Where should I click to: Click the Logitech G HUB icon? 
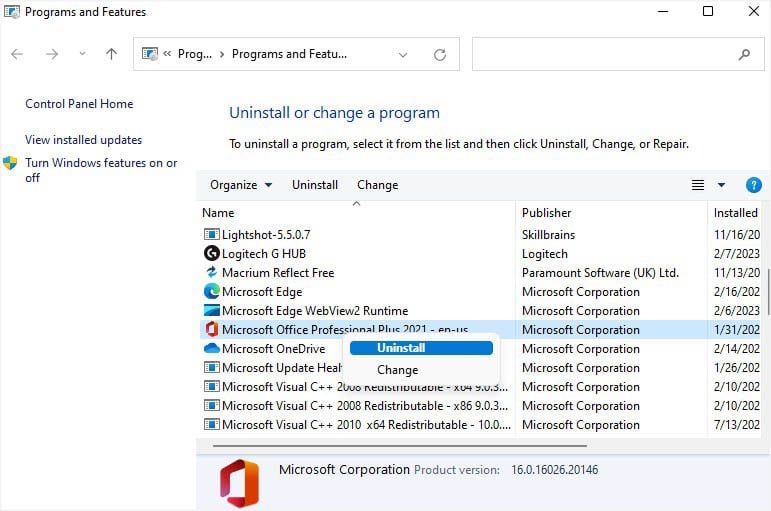click(211, 253)
